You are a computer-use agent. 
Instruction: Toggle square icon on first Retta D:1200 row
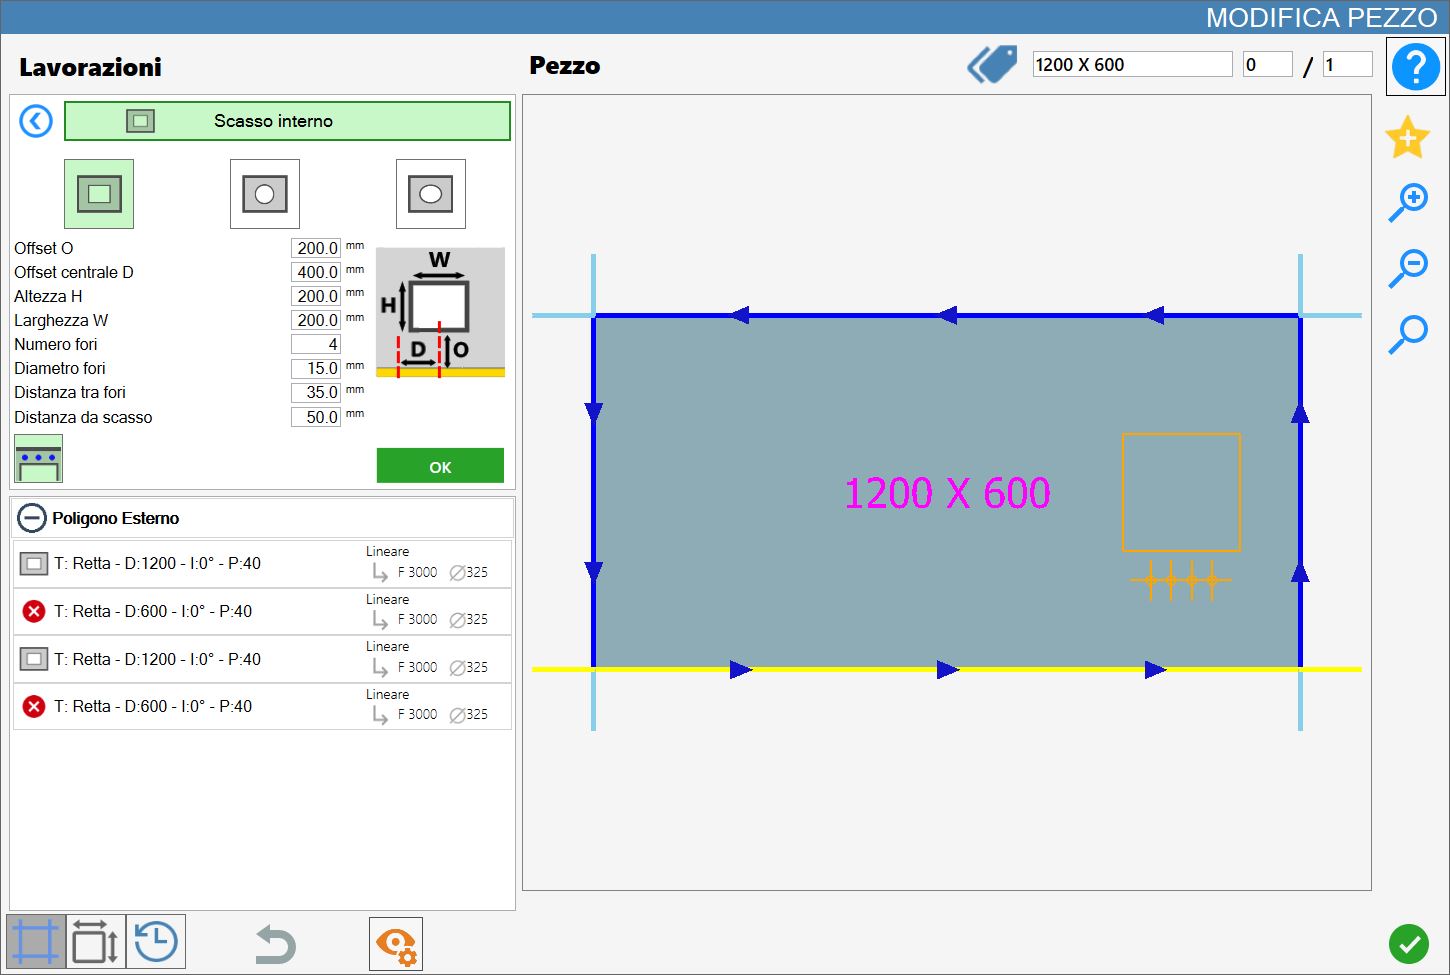click(x=34, y=564)
